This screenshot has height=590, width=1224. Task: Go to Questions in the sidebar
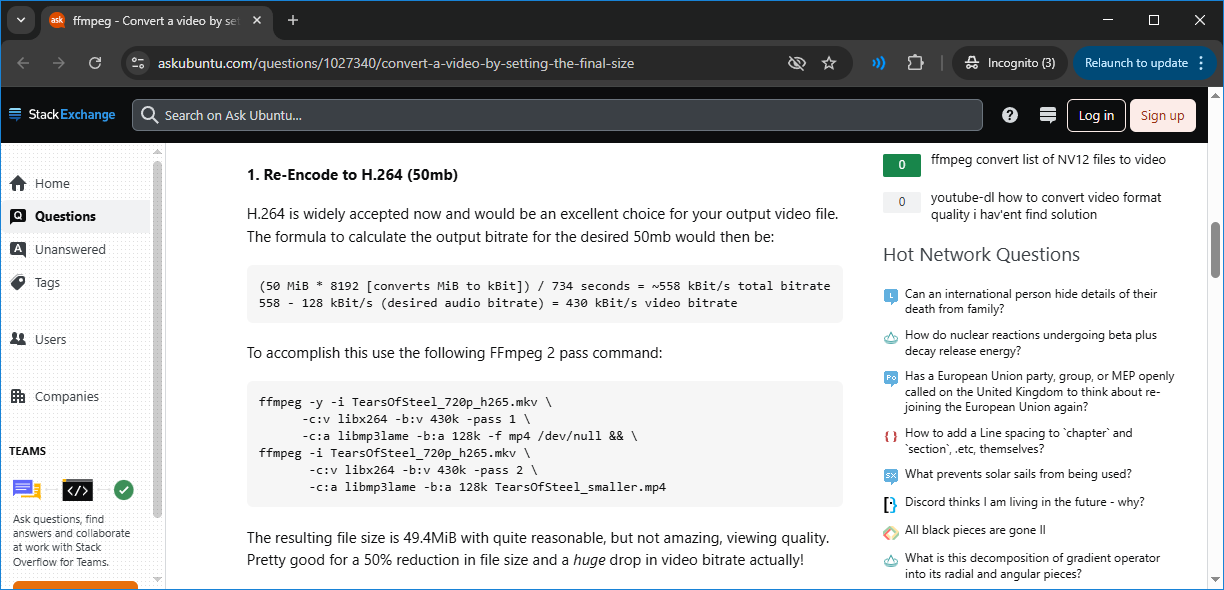pos(65,216)
